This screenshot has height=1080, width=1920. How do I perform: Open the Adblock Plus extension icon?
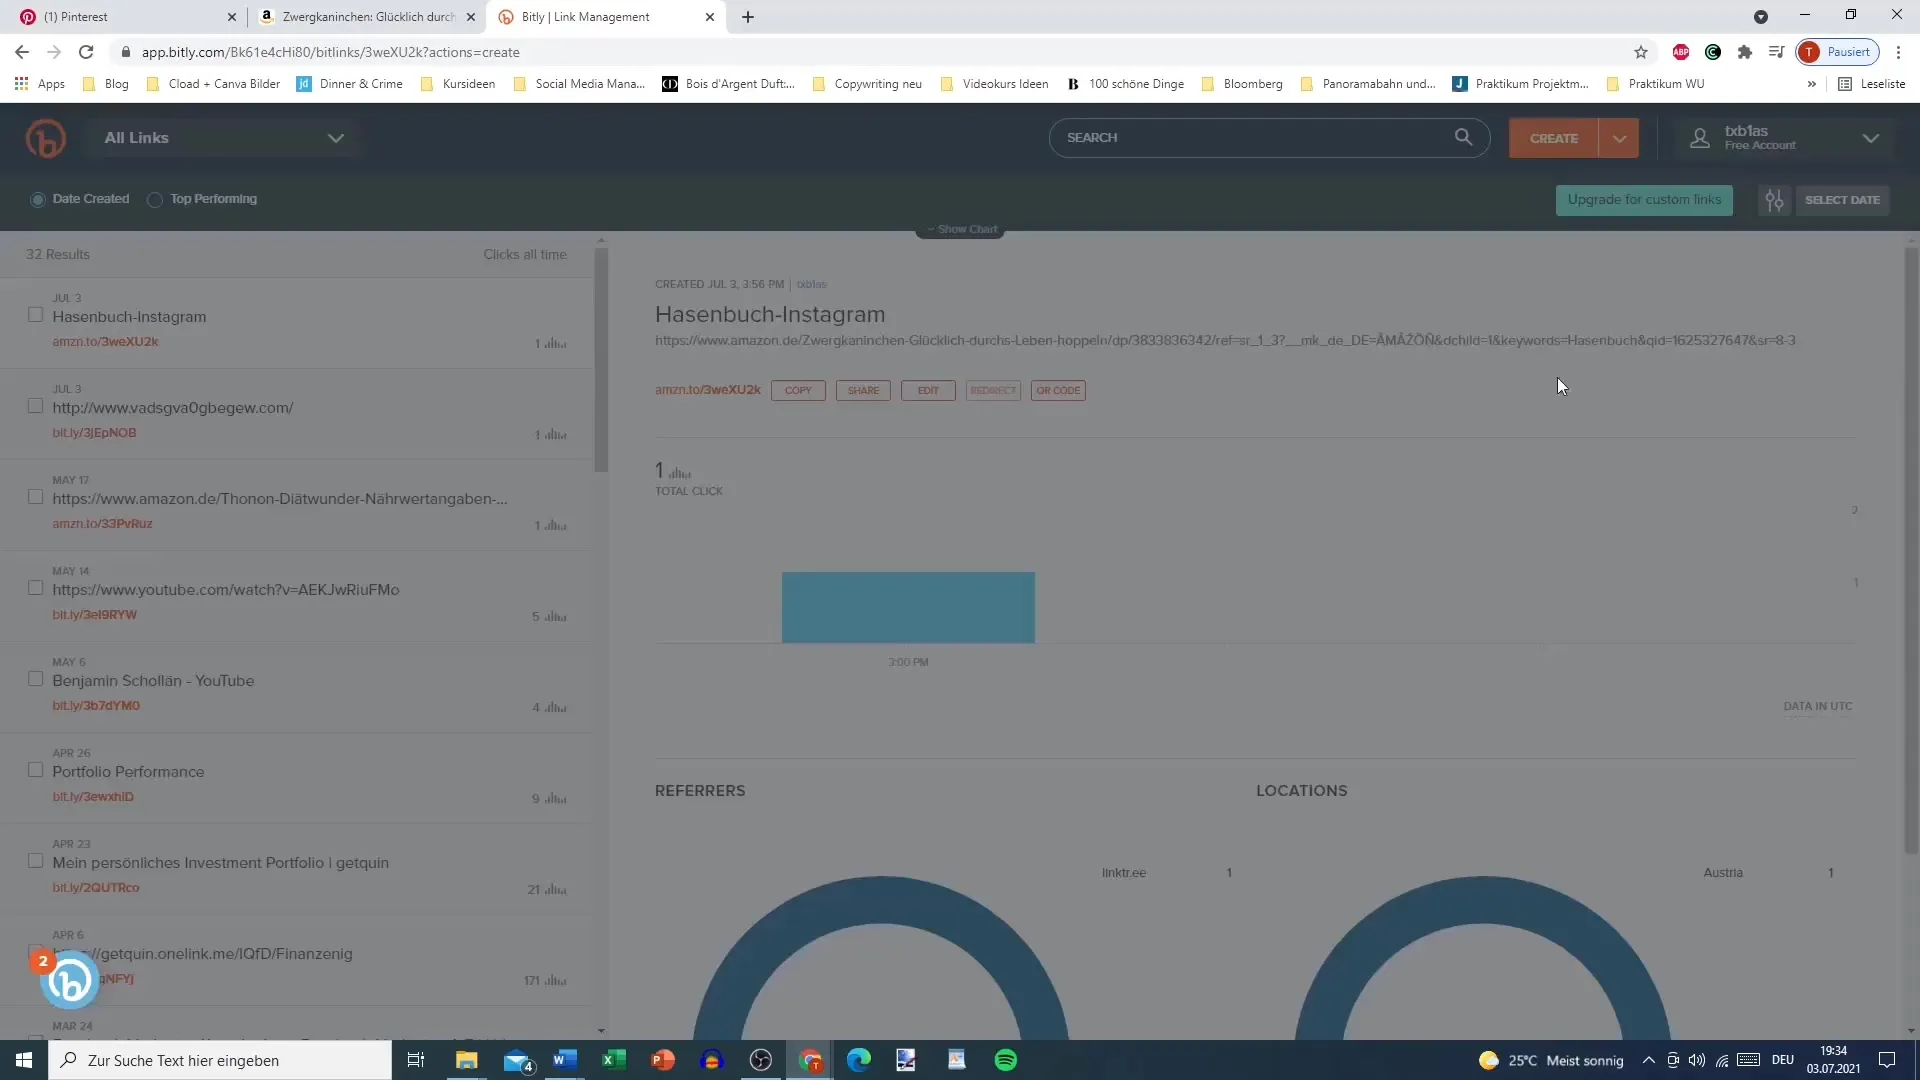click(x=1681, y=52)
